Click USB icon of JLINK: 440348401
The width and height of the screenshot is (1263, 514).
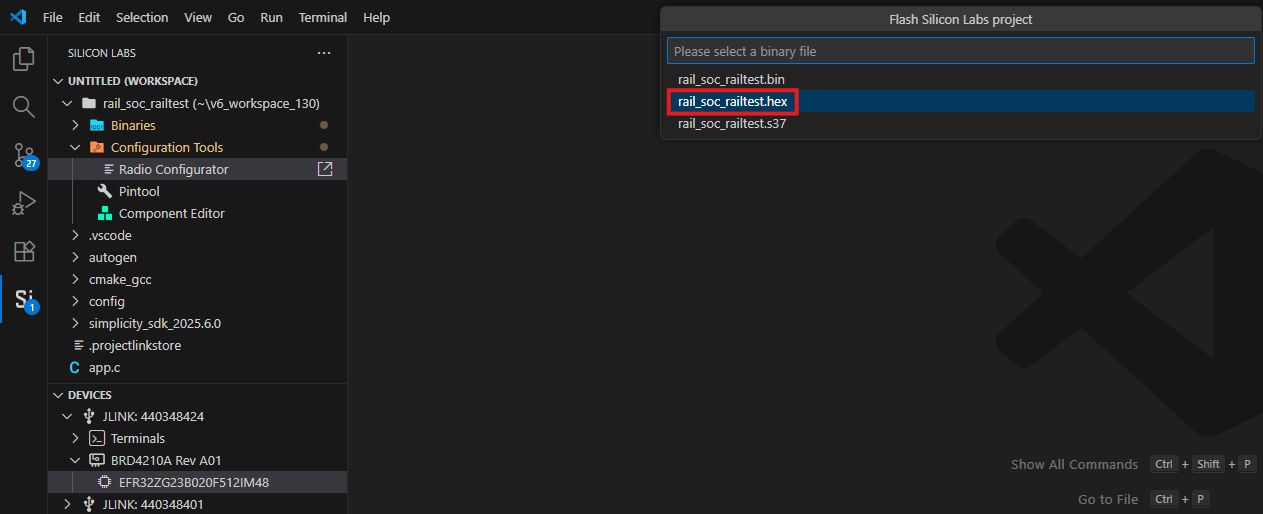point(89,504)
